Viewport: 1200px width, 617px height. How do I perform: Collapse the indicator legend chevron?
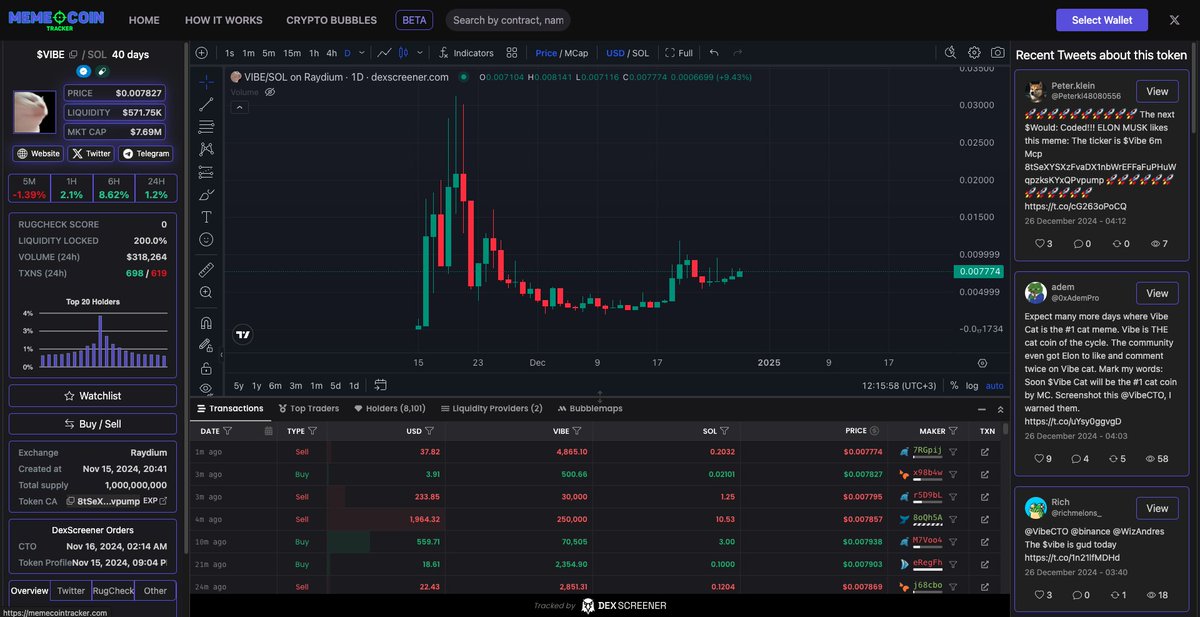pyautogui.click(x=240, y=107)
